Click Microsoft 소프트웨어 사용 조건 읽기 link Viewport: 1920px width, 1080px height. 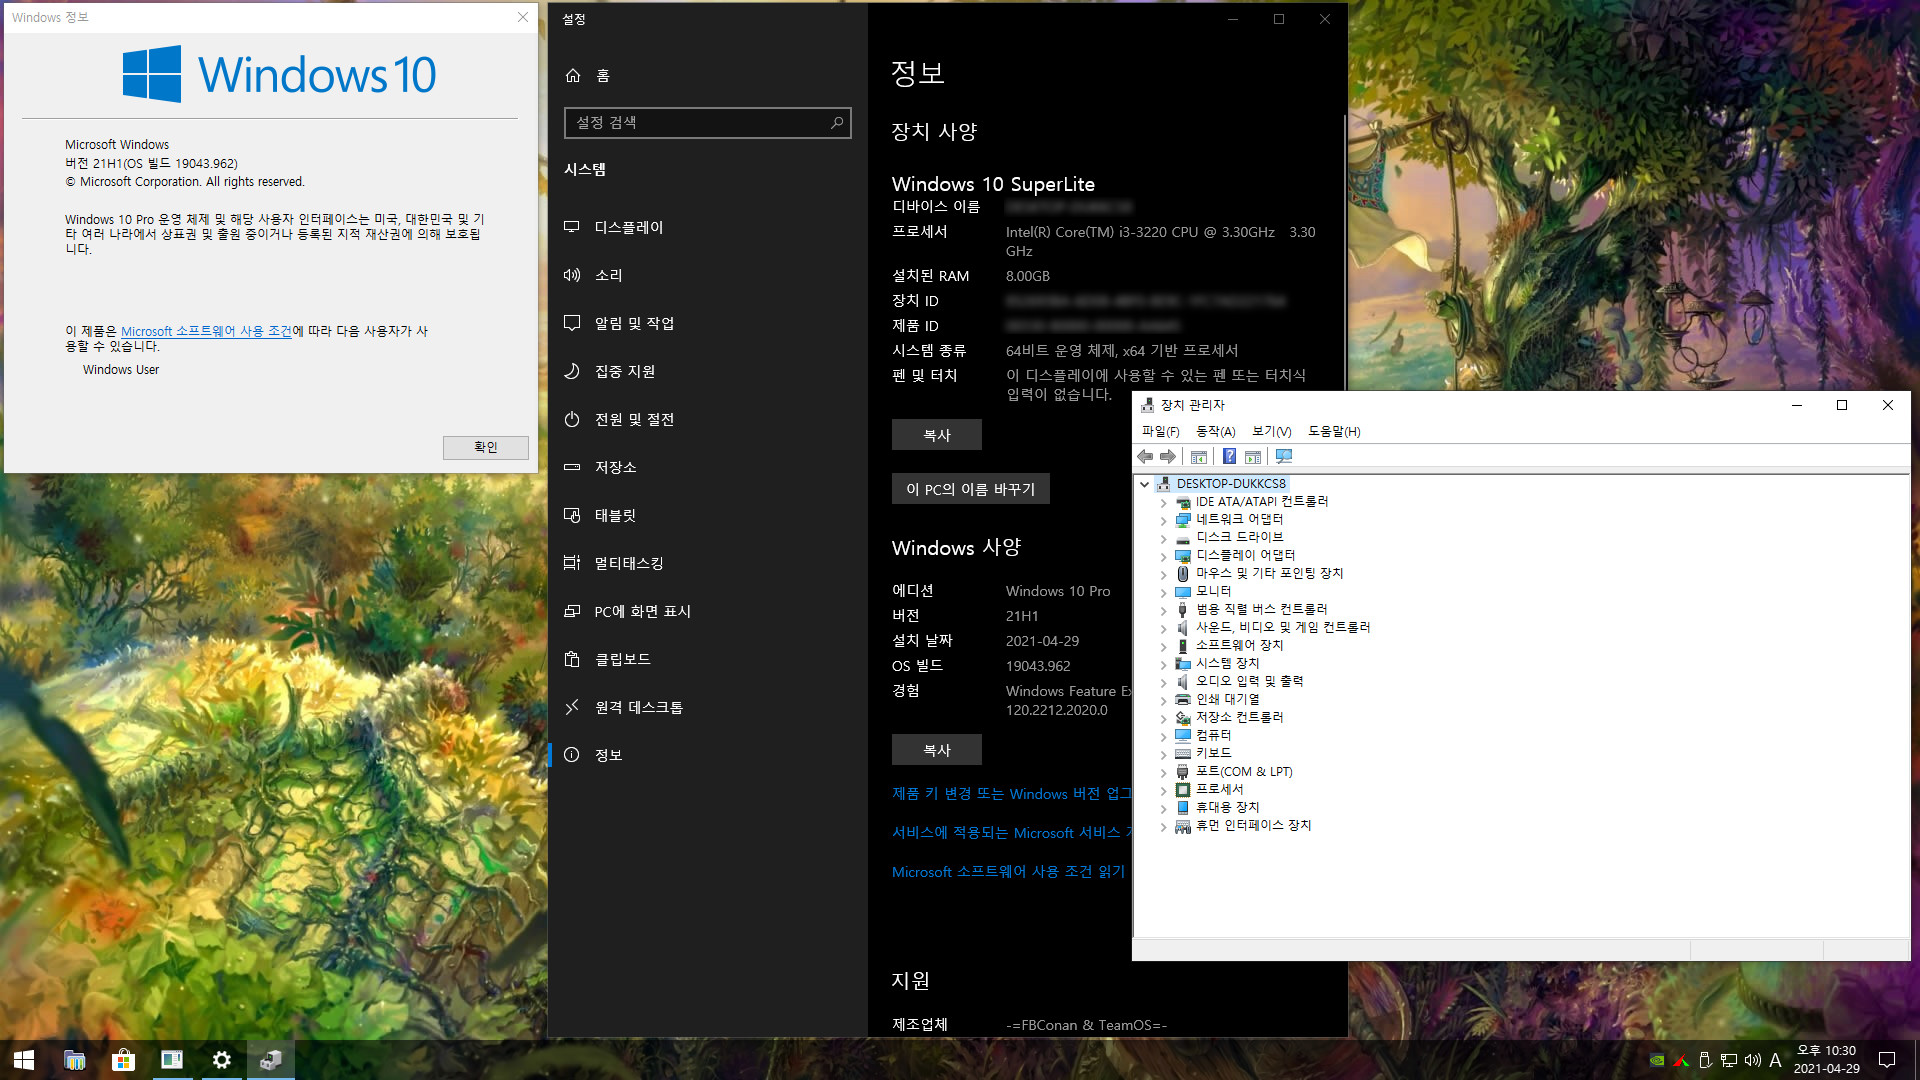[x=1008, y=872]
